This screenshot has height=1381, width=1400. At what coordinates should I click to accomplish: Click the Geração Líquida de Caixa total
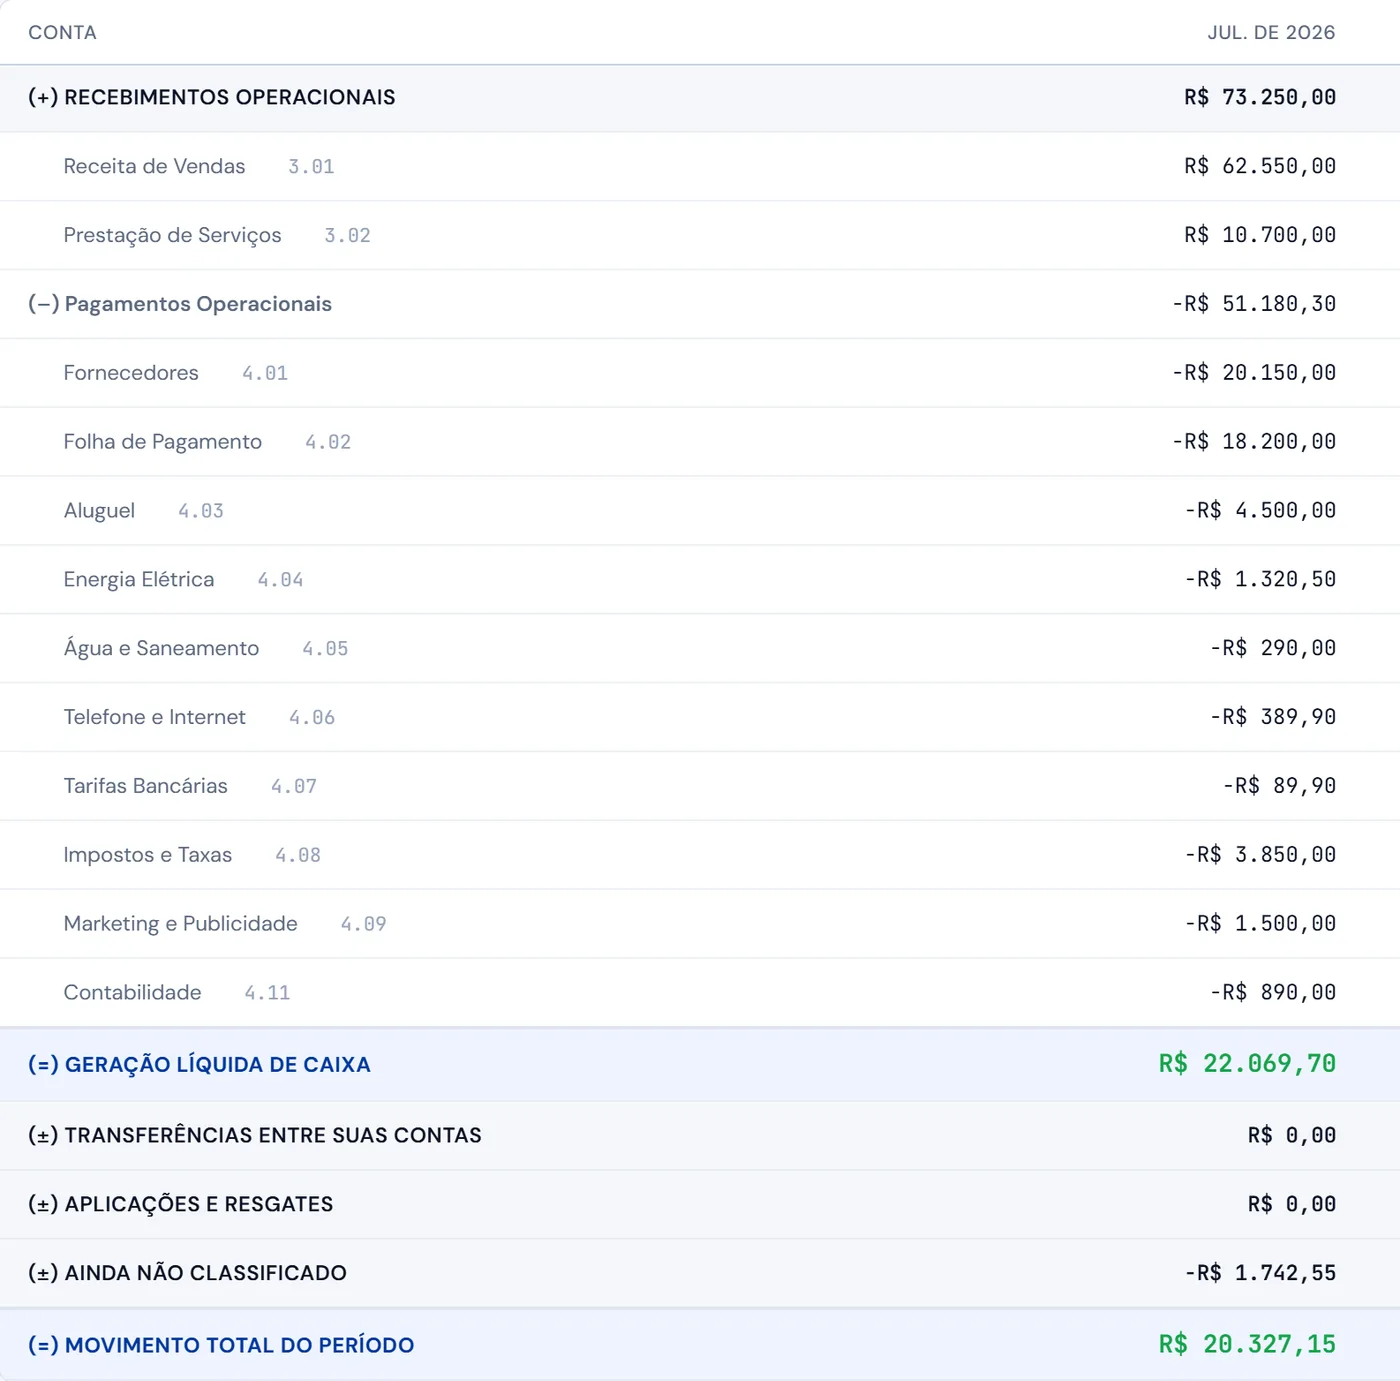tap(1247, 1064)
